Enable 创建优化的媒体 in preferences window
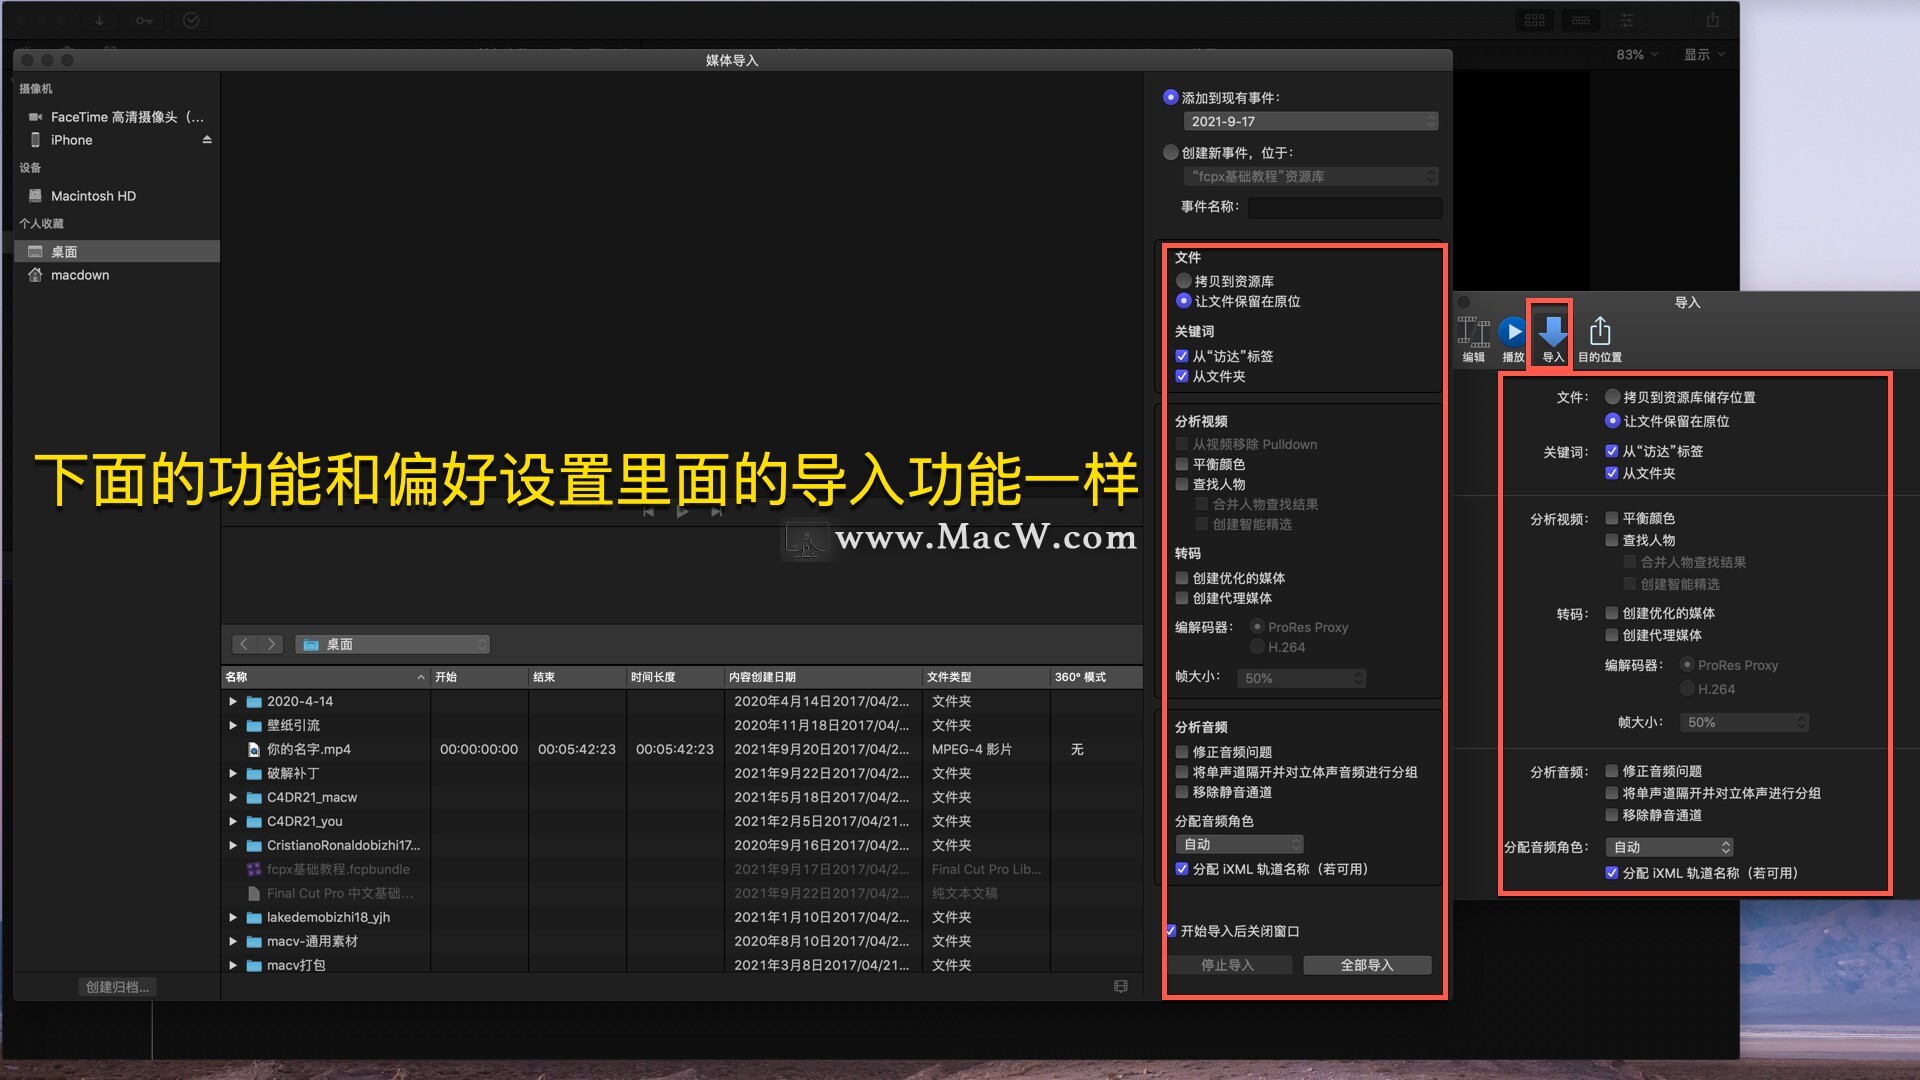This screenshot has width=1920, height=1080. [x=1612, y=613]
